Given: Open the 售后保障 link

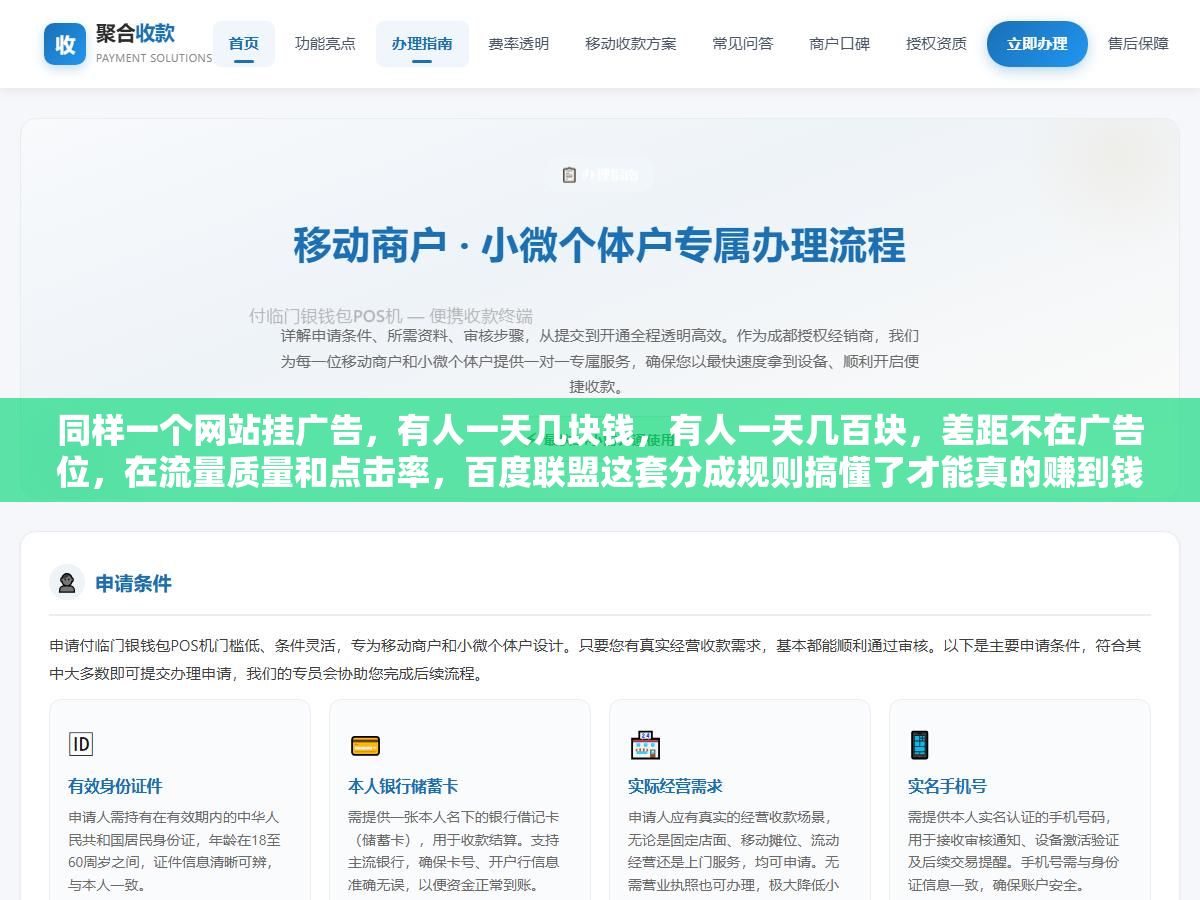Looking at the screenshot, I should point(1138,44).
